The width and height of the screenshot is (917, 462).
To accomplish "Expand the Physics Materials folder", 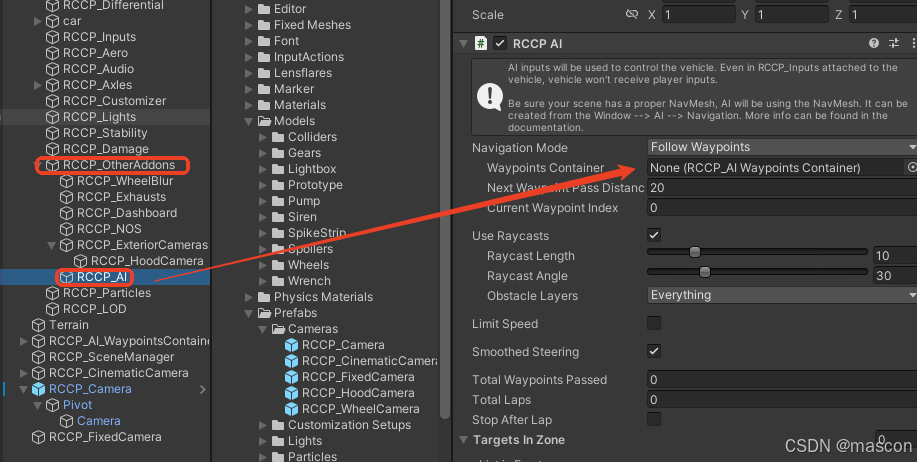I will click(249, 297).
